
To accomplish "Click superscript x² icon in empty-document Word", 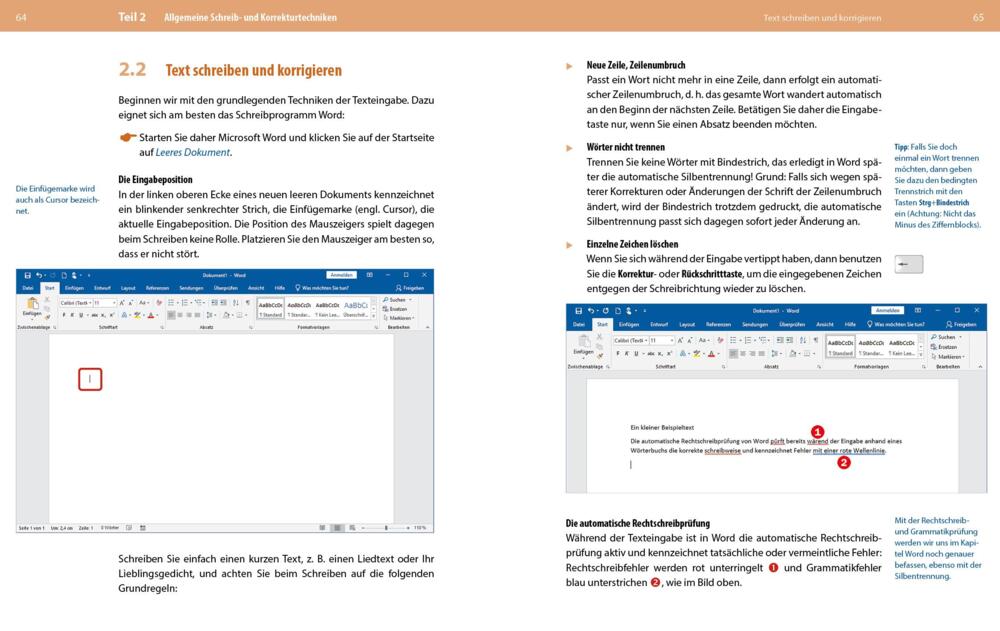I will pos(112,315).
